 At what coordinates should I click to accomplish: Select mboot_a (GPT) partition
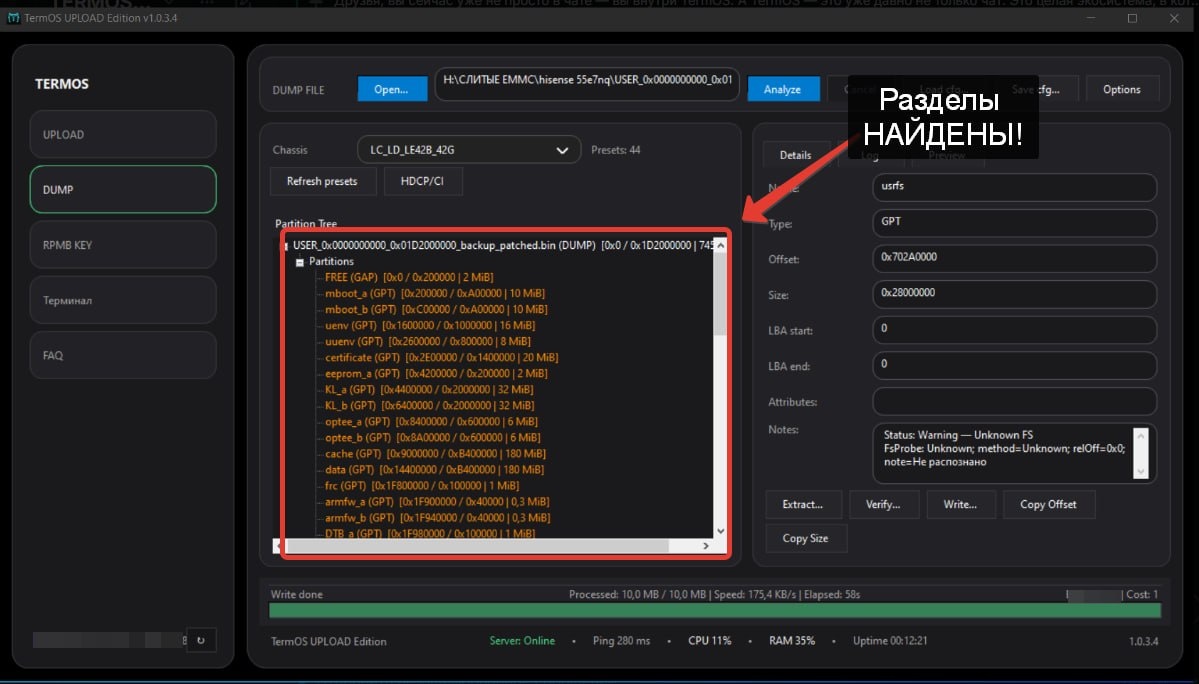tap(434, 293)
